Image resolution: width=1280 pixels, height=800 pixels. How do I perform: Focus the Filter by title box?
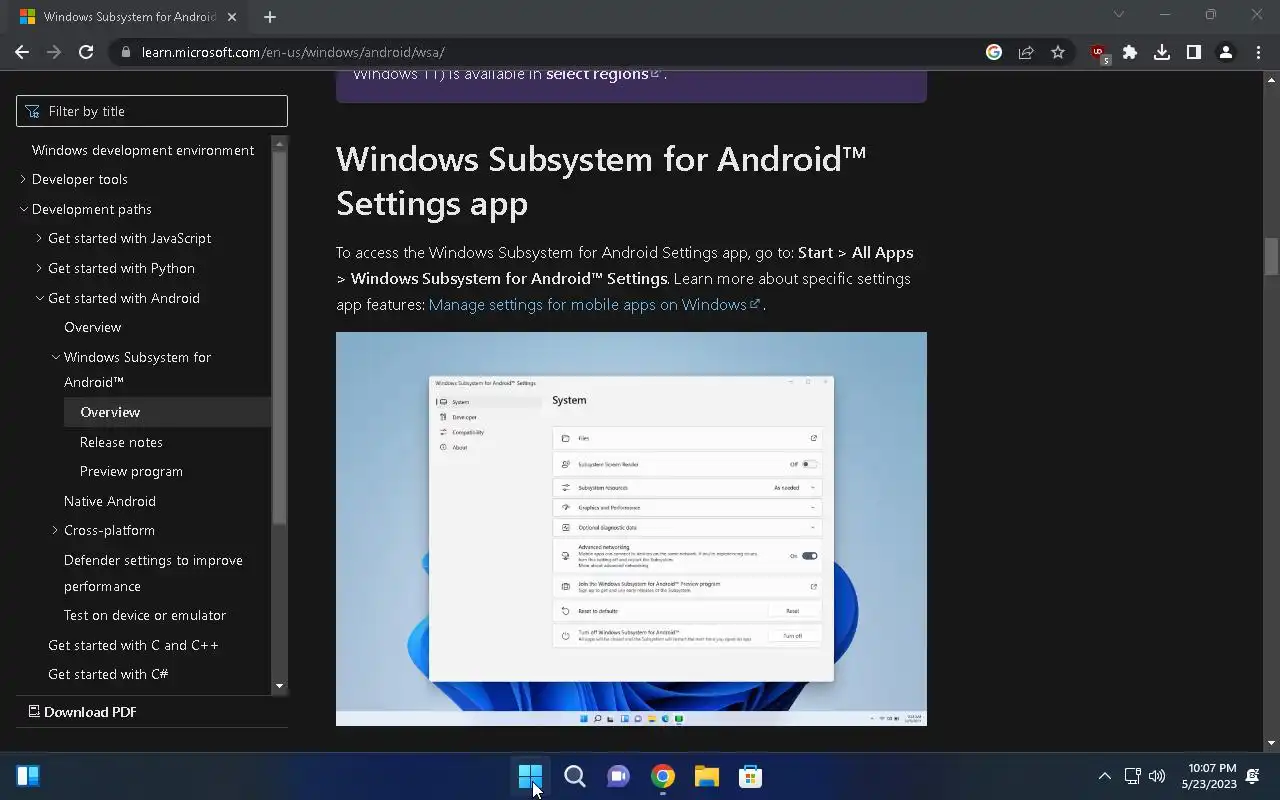(152, 111)
